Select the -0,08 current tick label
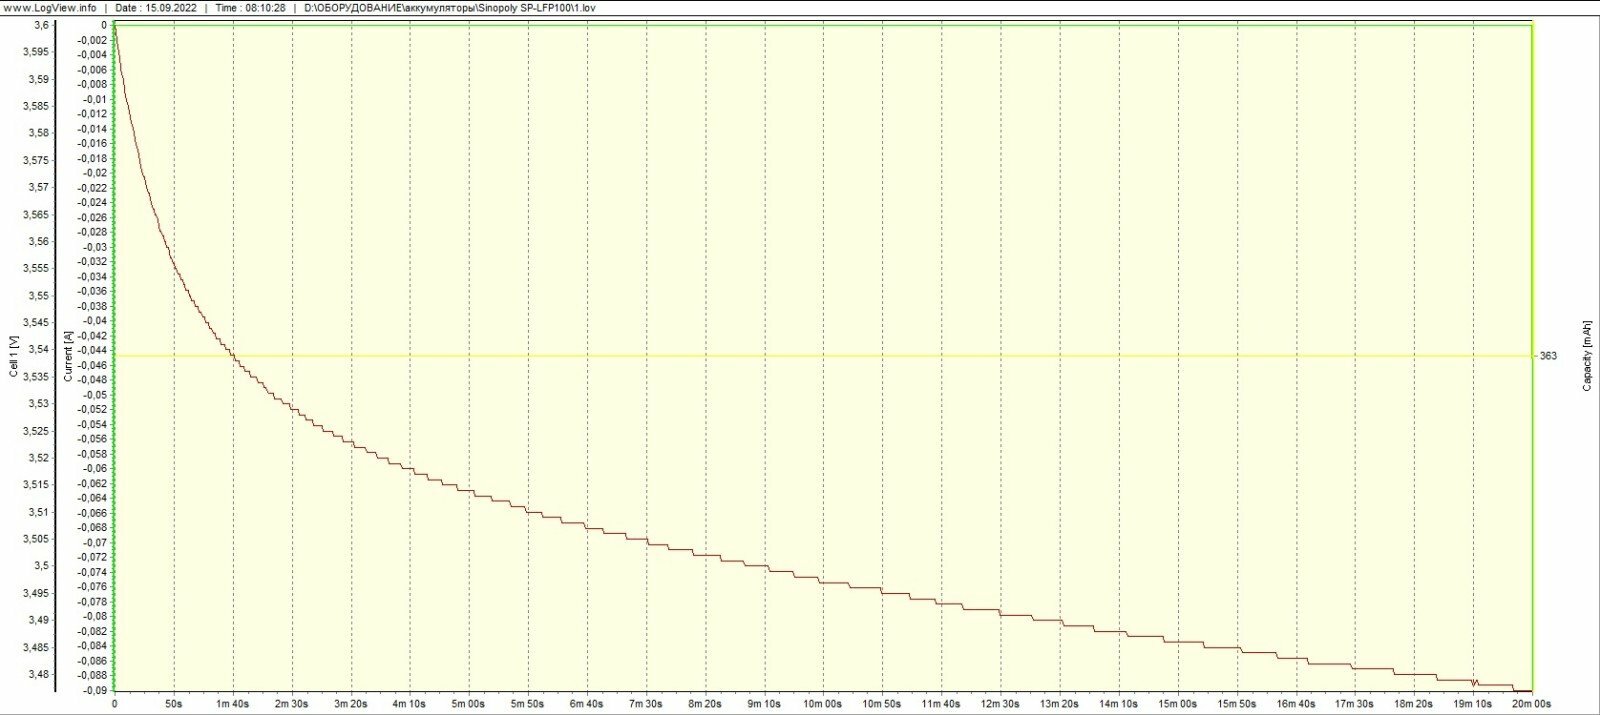Viewport: 1600px width, 715px height. click(x=95, y=616)
